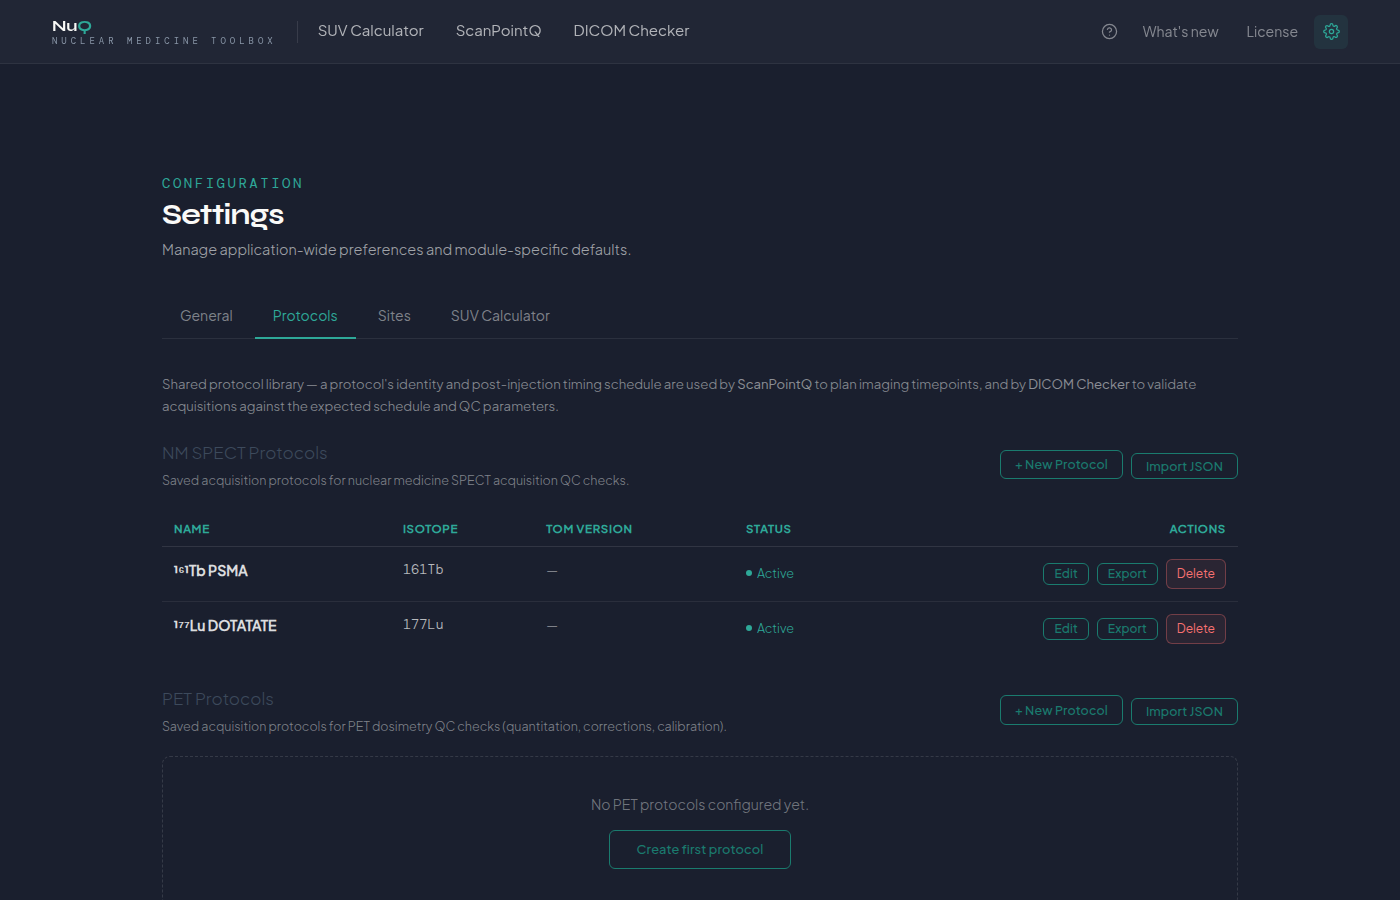The image size is (1400, 900).
Task: Click the NAME column header
Action: tap(192, 529)
